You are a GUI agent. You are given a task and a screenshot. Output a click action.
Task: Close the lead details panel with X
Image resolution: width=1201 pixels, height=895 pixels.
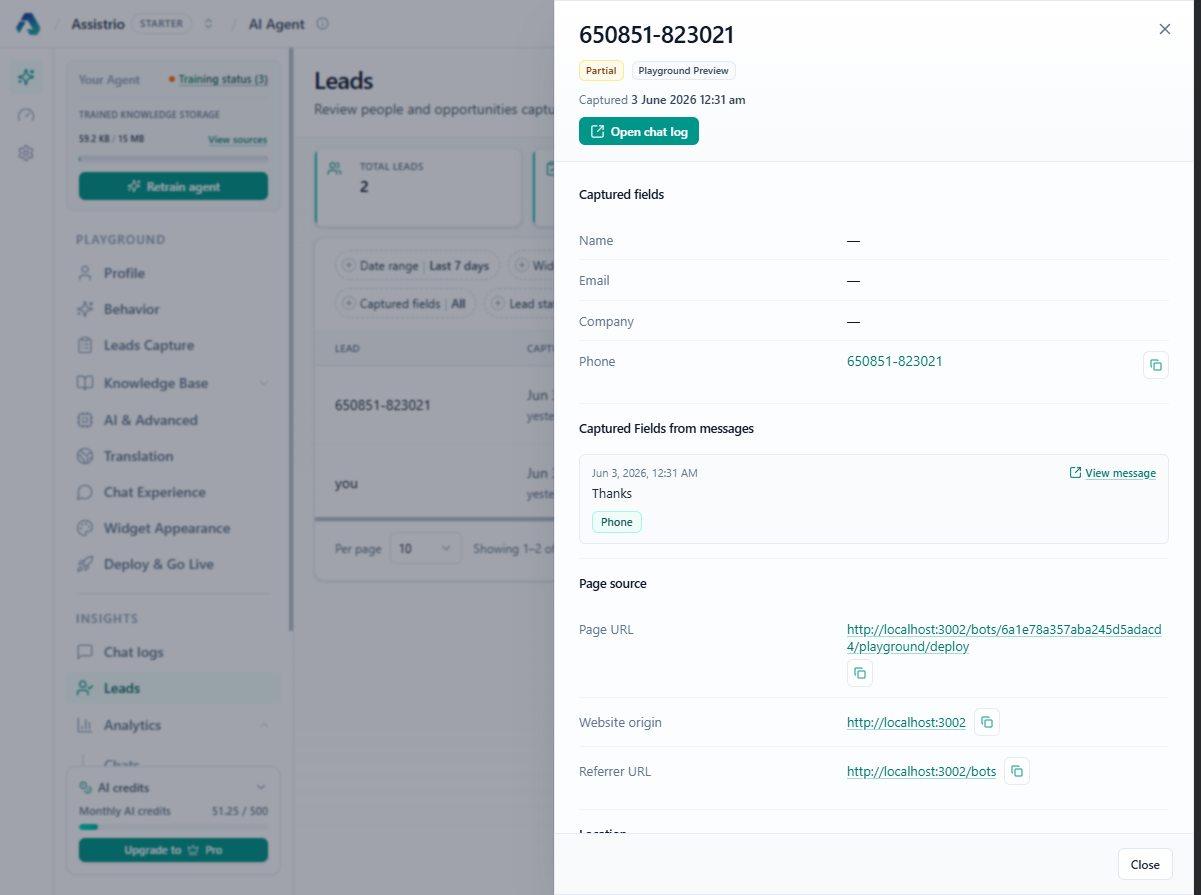[1164, 29]
